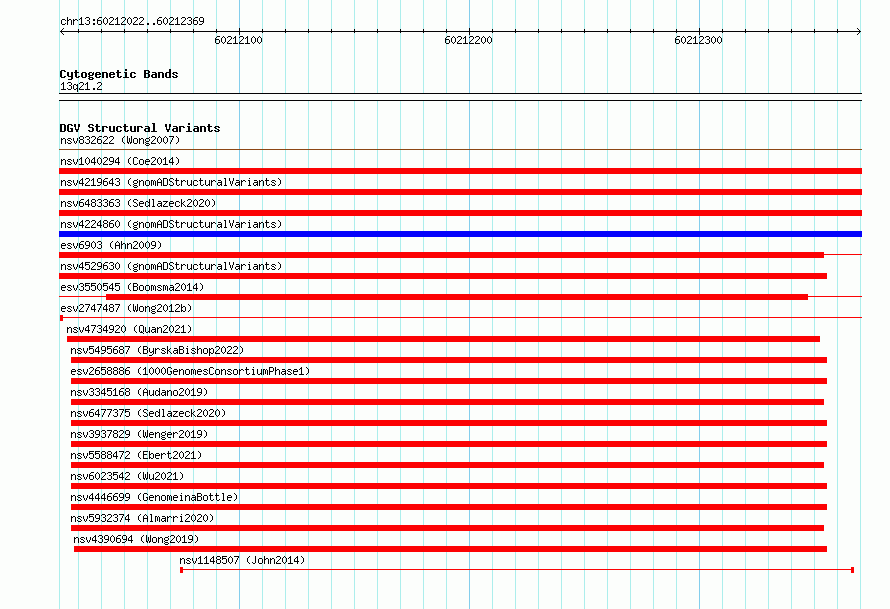
Task: Click the red bar under nsv6023542 (Wu2021)
Action: (448, 486)
